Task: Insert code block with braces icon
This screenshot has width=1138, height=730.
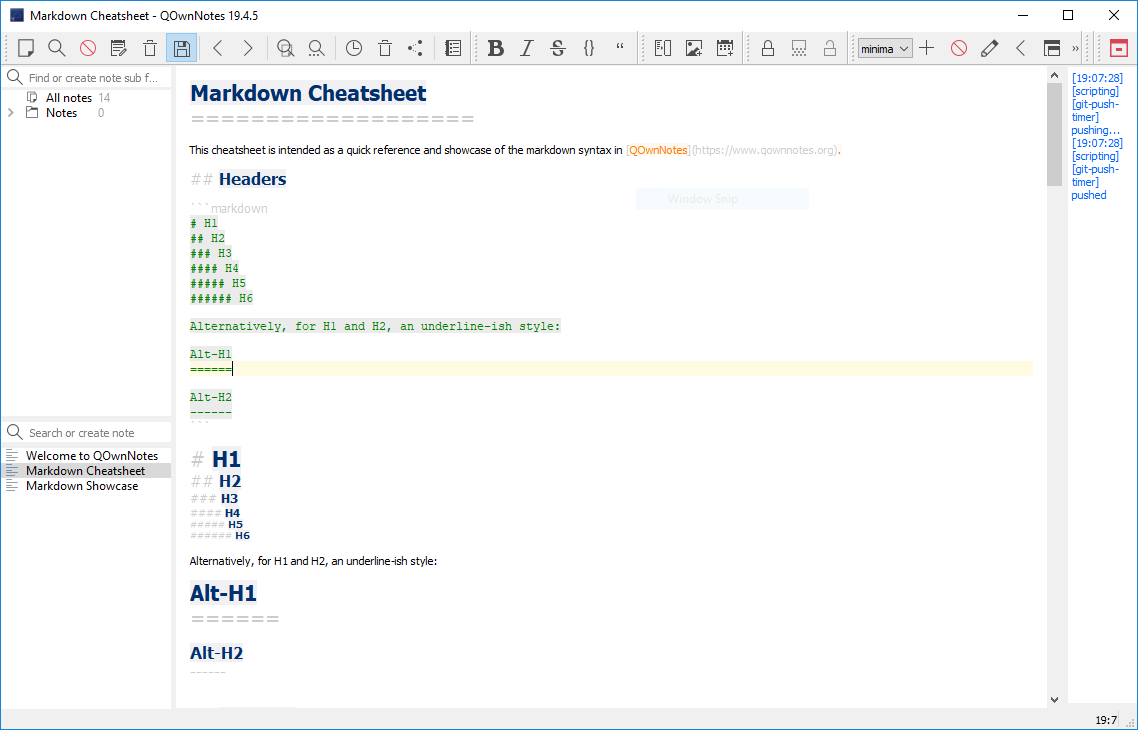Action: (x=589, y=49)
